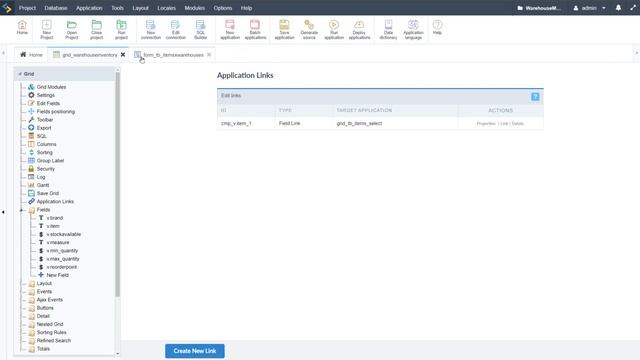Select grid_tb_items_select target application cell

395,123
